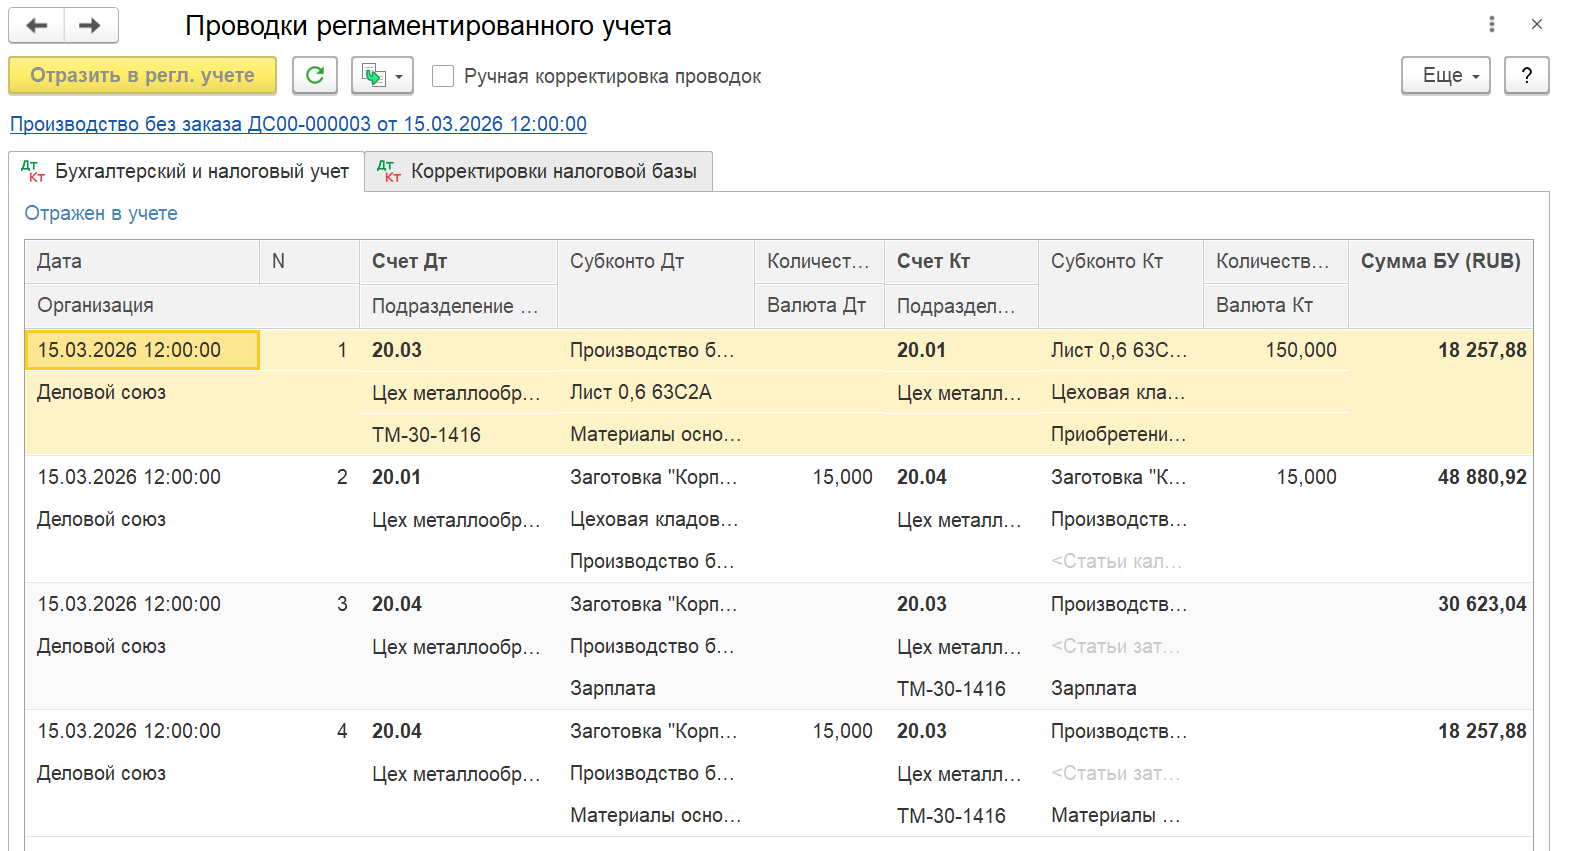Enable Ручная корректировка проводок checkbox
Image resolution: width=1577 pixels, height=851 pixels.
pos(443,76)
